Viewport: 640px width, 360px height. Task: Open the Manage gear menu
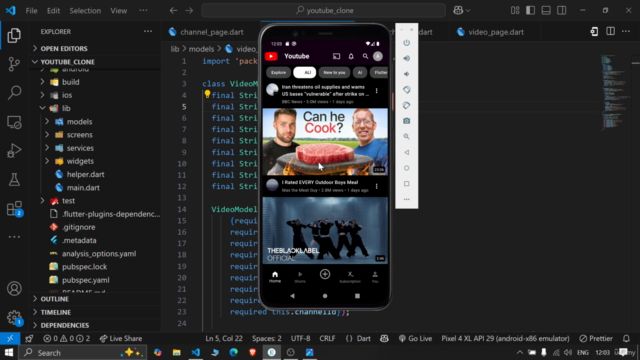coord(14,317)
